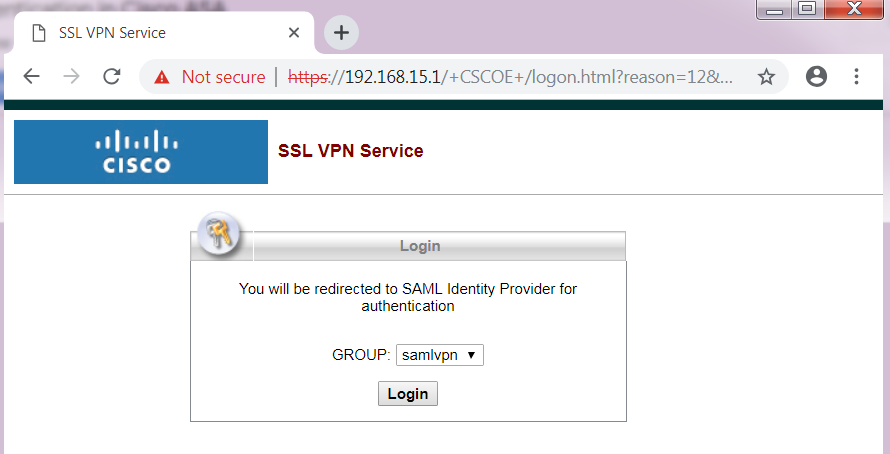Click the keys icon beside Login header
890x454 pixels.
(219, 236)
